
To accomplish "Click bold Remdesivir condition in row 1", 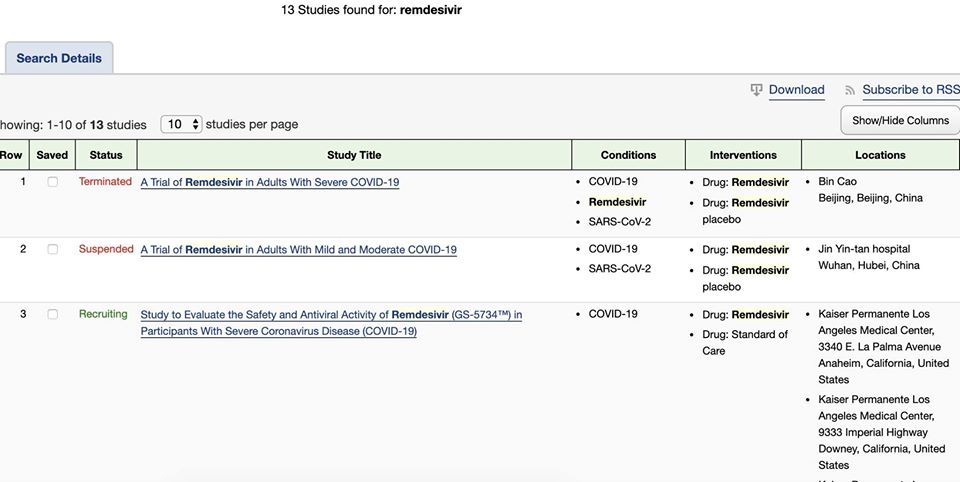I will [x=617, y=201].
